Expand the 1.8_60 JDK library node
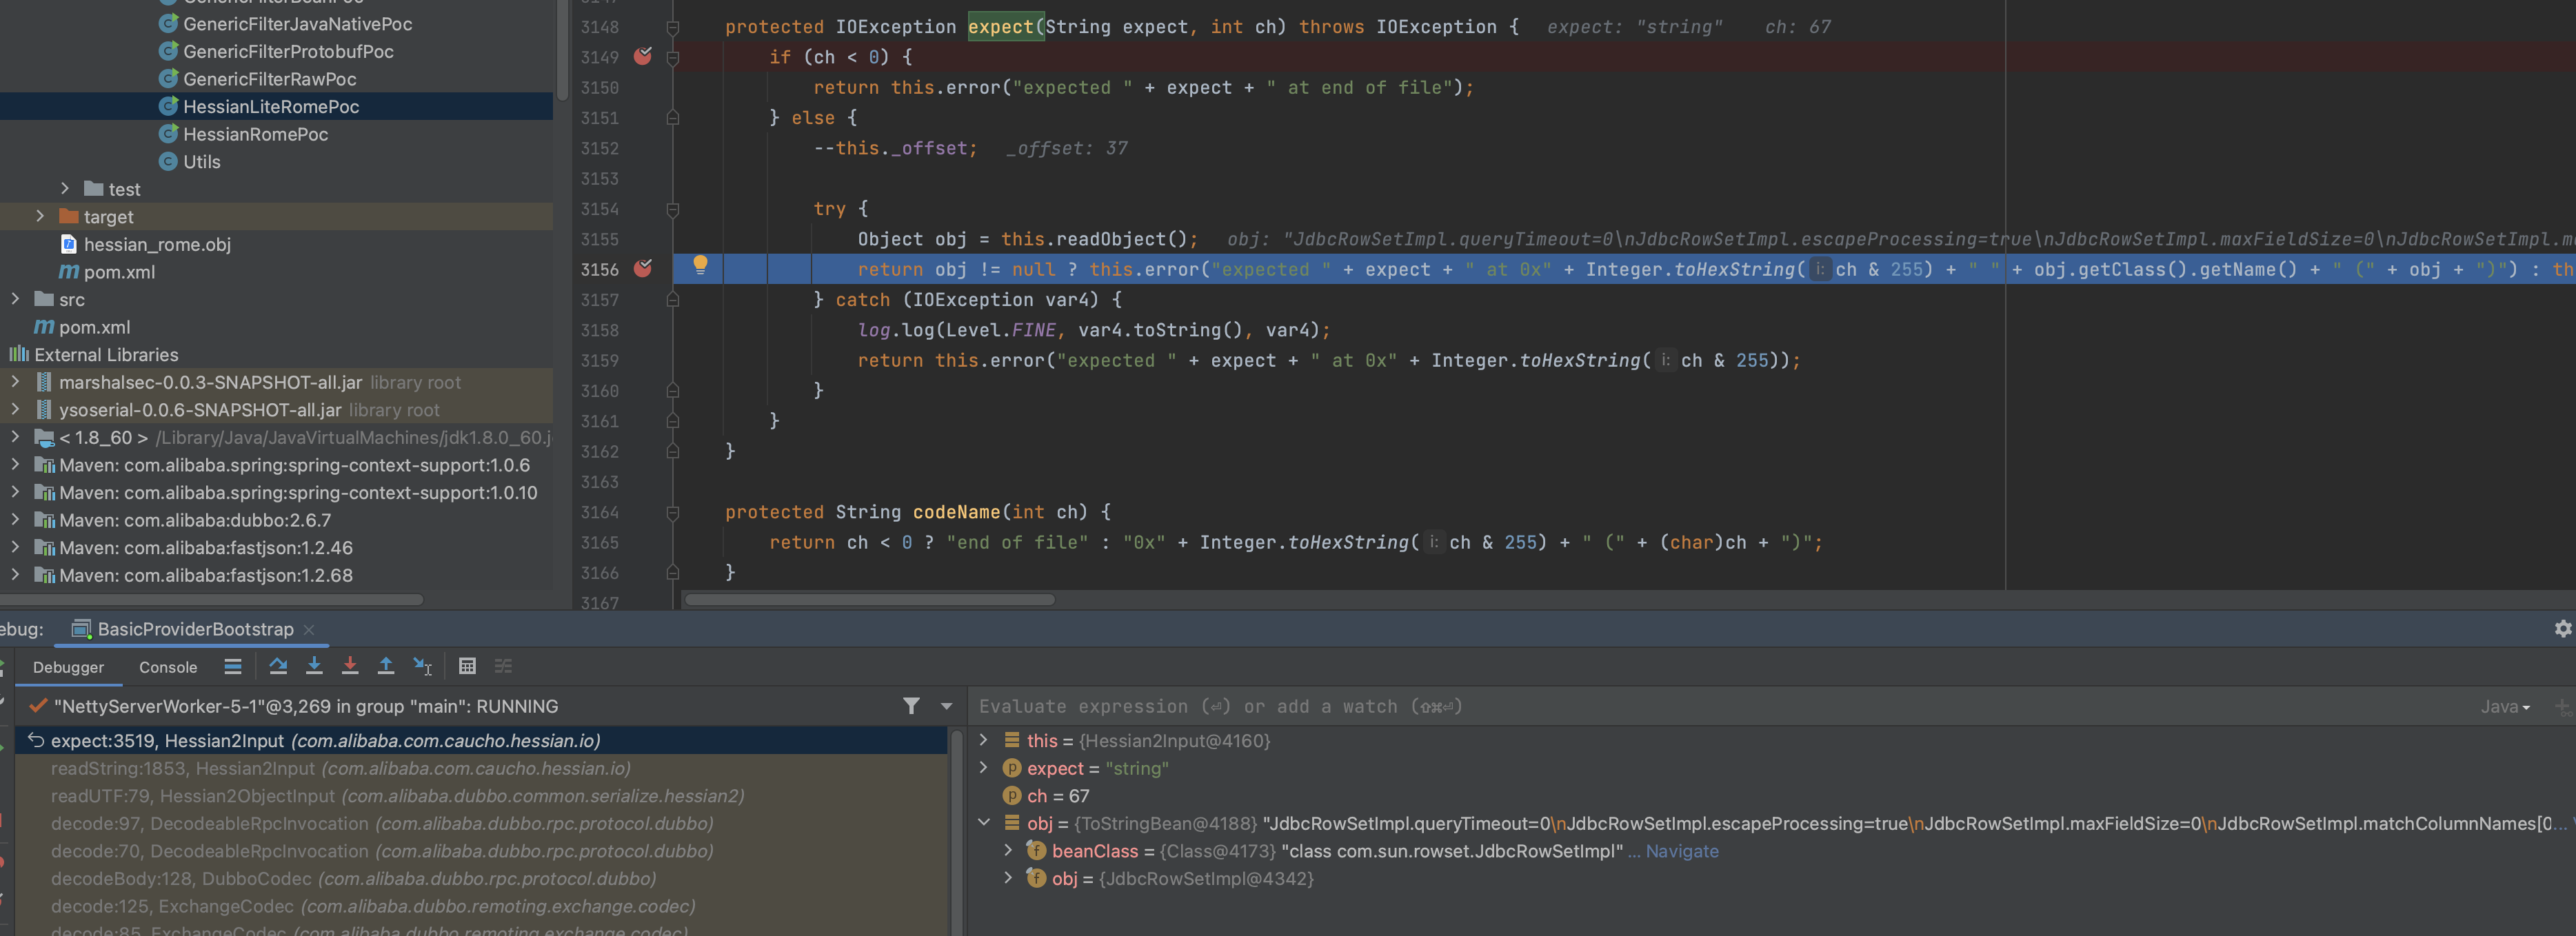This screenshot has width=2576, height=936. 15,436
